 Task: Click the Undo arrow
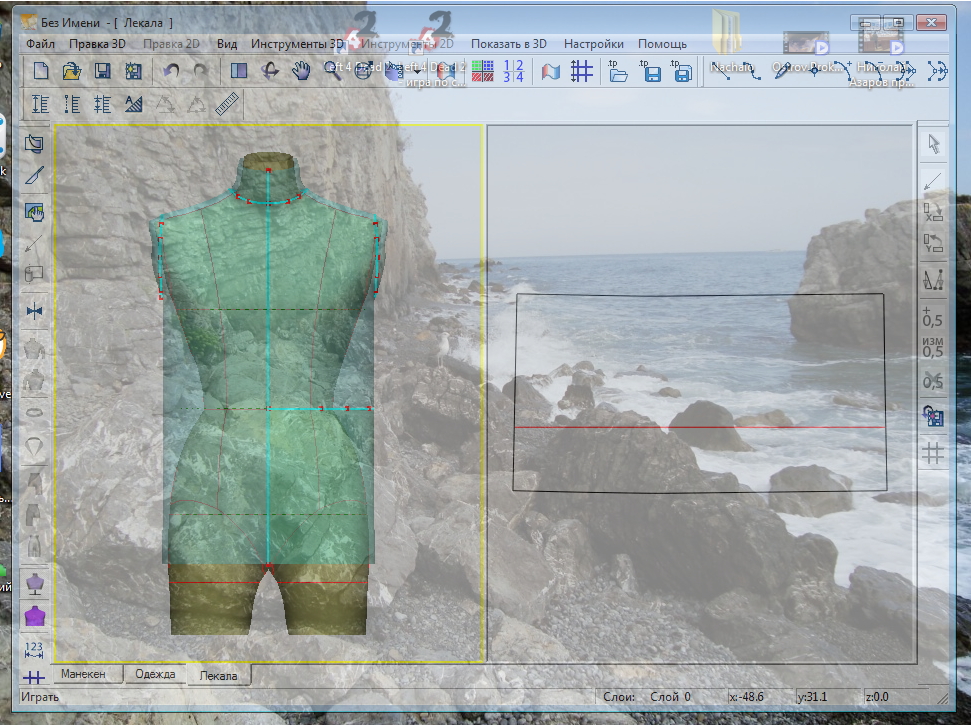(171, 71)
